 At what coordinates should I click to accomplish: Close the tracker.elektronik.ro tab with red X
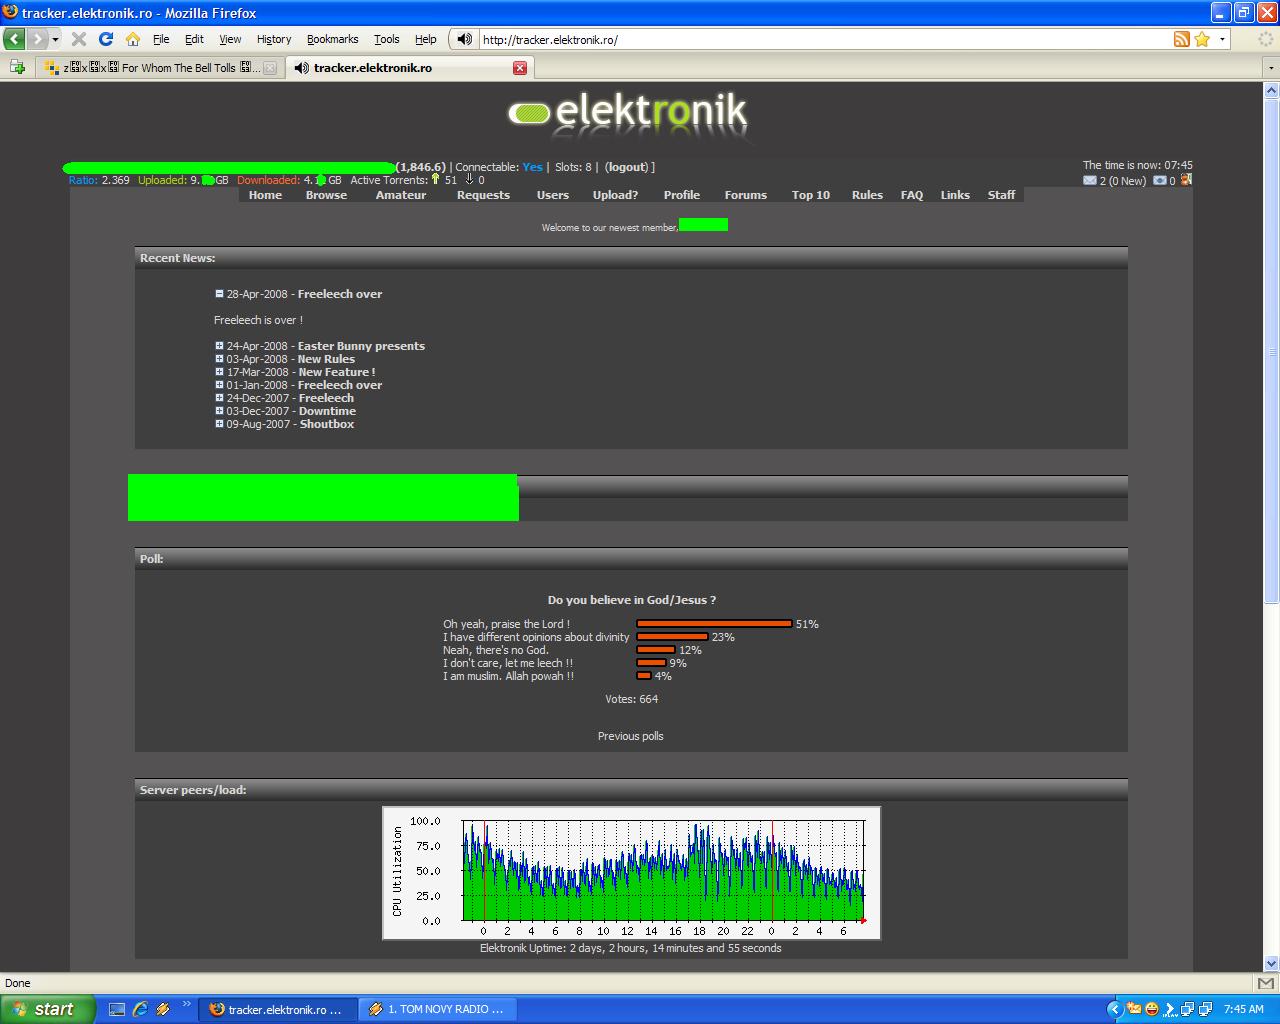[x=520, y=68]
